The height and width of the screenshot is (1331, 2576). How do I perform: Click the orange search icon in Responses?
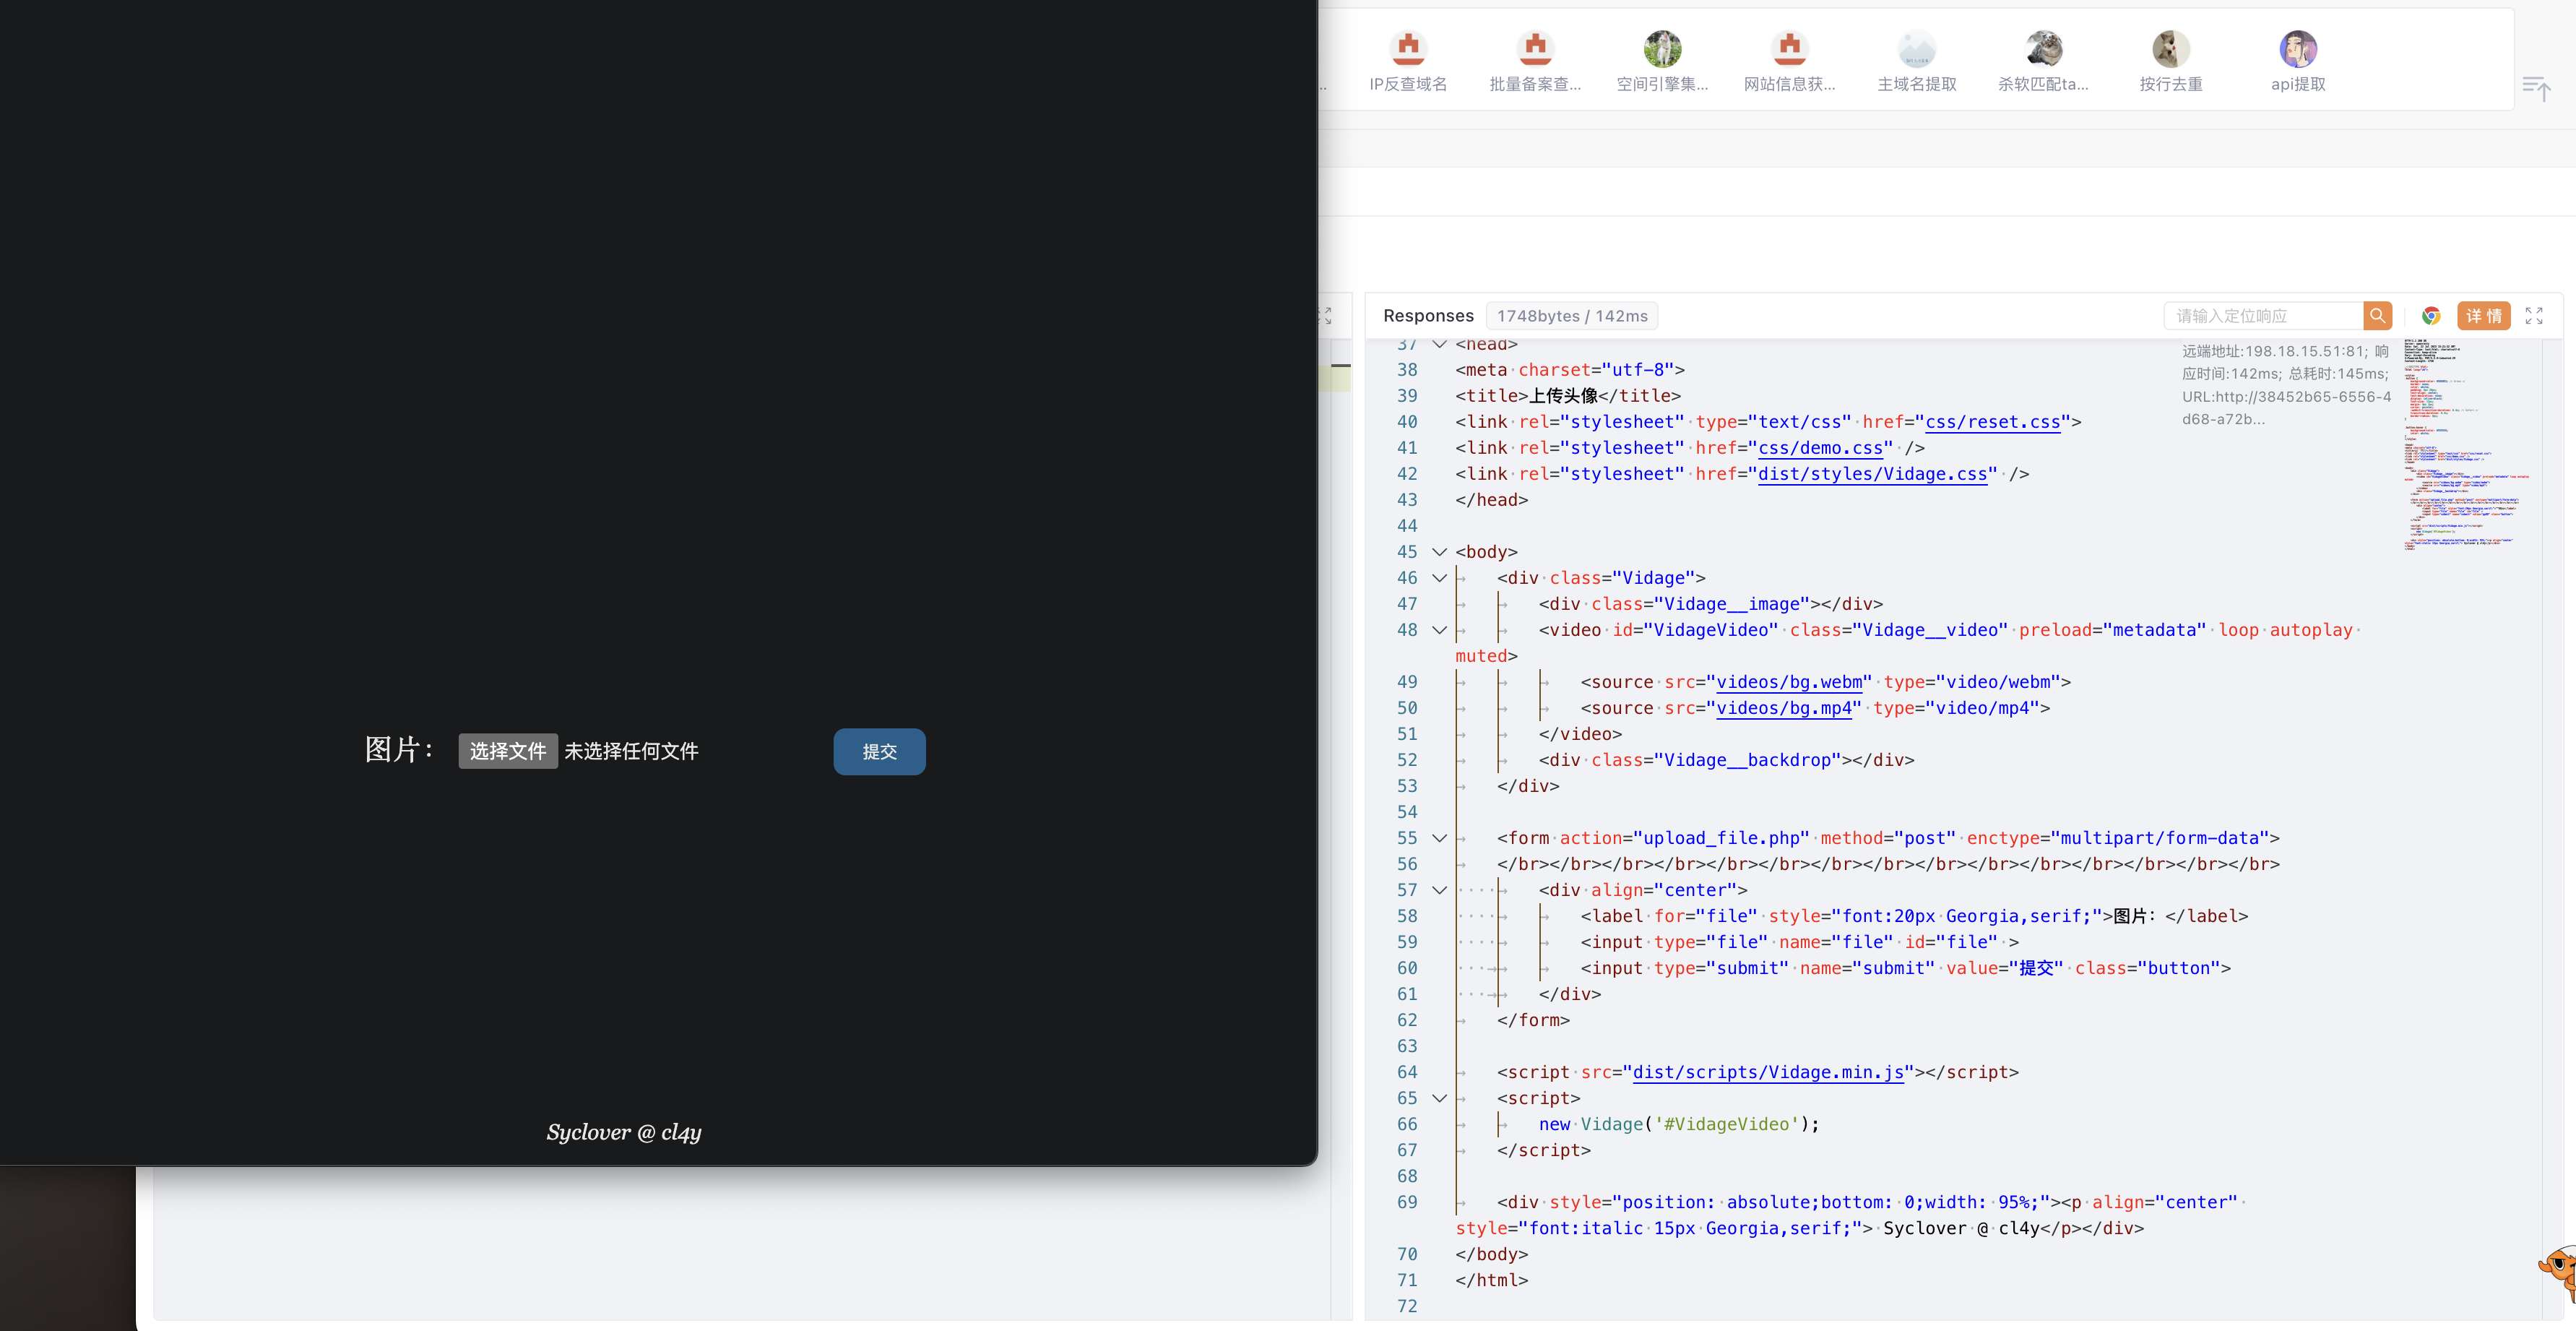[x=2377, y=316]
